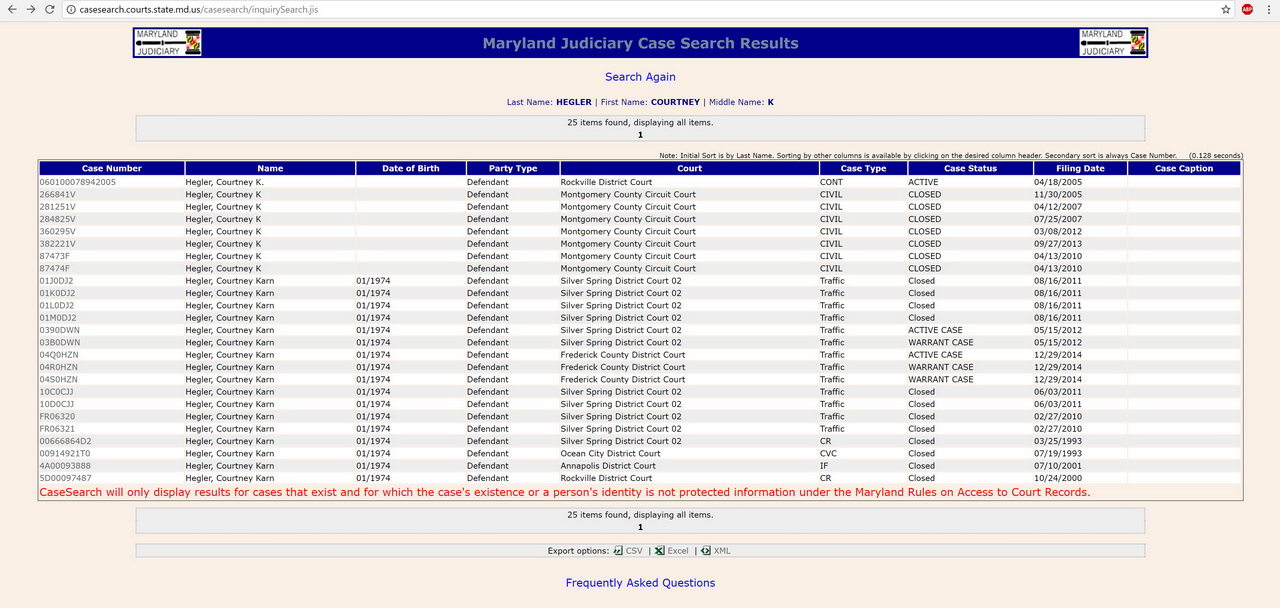Open the Adblock Plus extension icon
This screenshot has width=1280, height=608.
1247,9
